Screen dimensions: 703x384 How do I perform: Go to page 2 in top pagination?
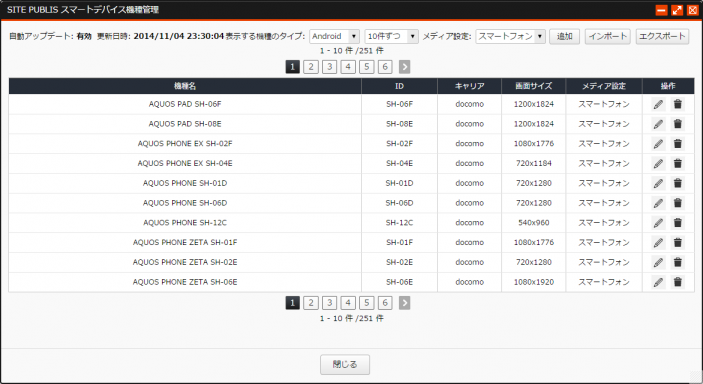click(311, 67)
